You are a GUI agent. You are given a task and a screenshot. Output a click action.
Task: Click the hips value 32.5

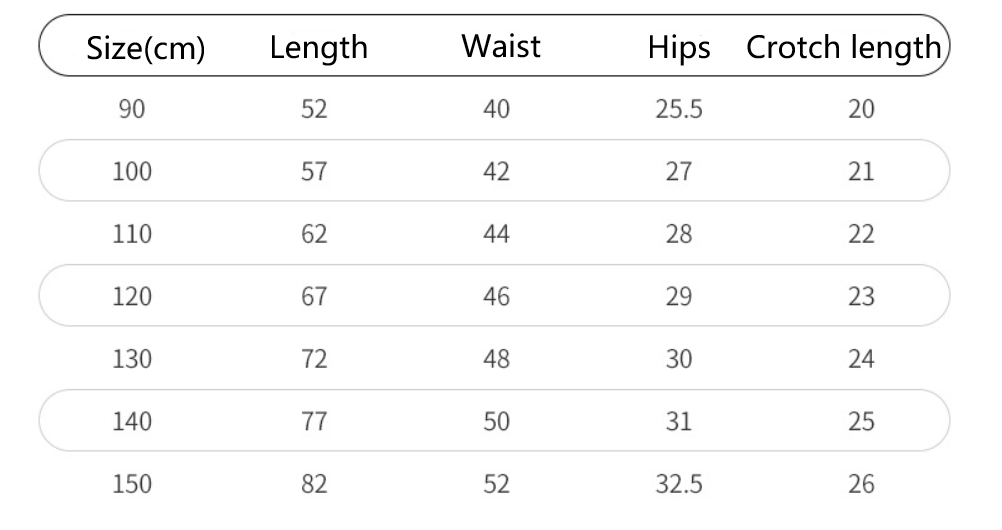click(678, 485)
